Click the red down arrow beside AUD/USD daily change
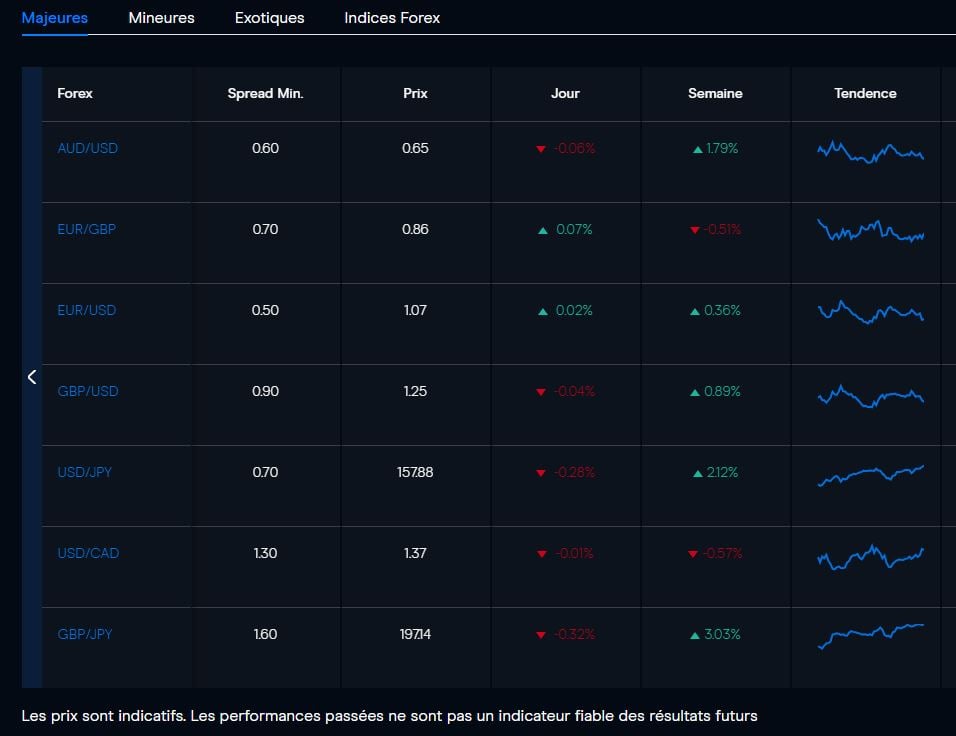This screenshot has width=956, height=736. point(539,148)
